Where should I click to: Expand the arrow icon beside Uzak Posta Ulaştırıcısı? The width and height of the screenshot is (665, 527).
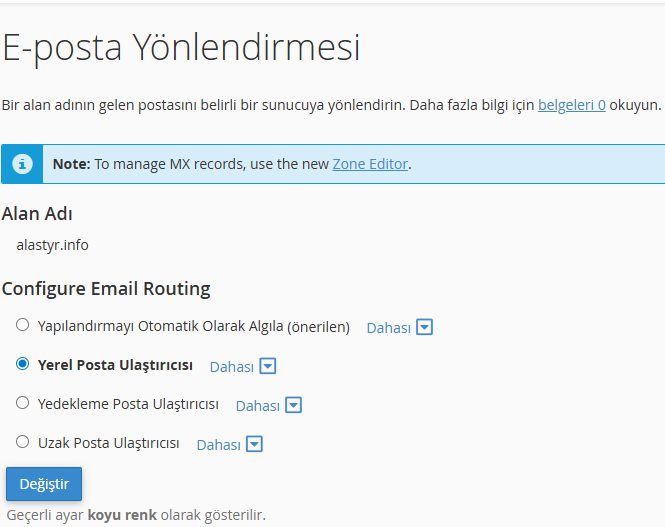[x=254, y=444]
